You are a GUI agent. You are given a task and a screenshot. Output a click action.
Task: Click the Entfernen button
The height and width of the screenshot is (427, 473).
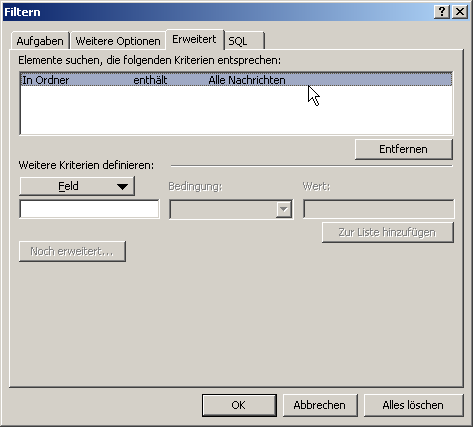click(x=404, y=149)
